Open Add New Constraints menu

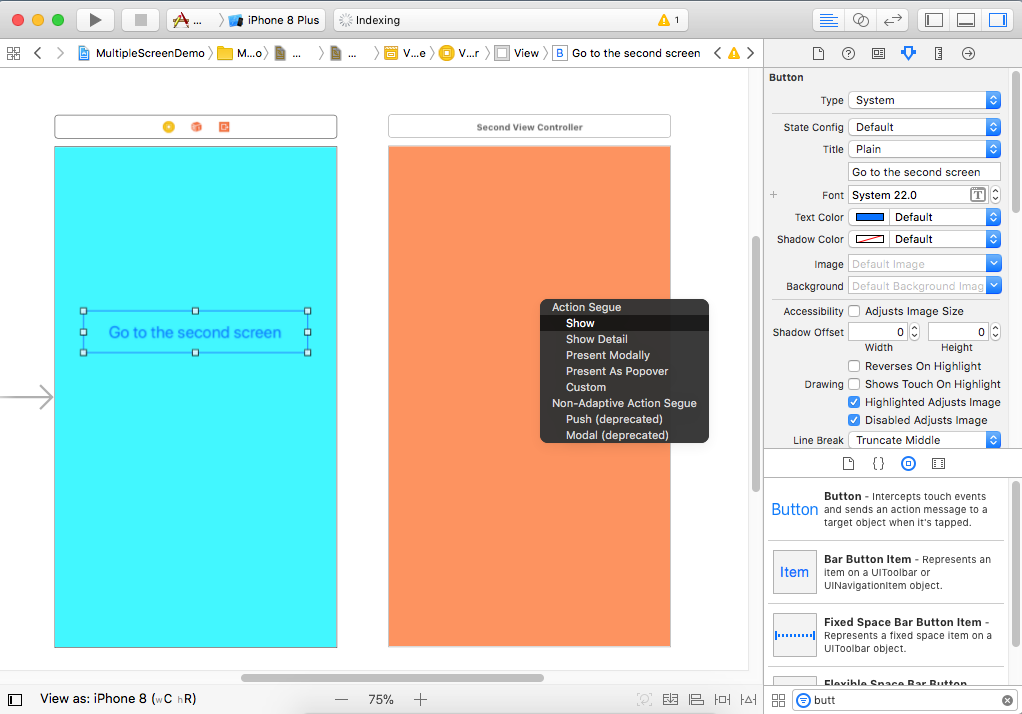tap(722, 700)
